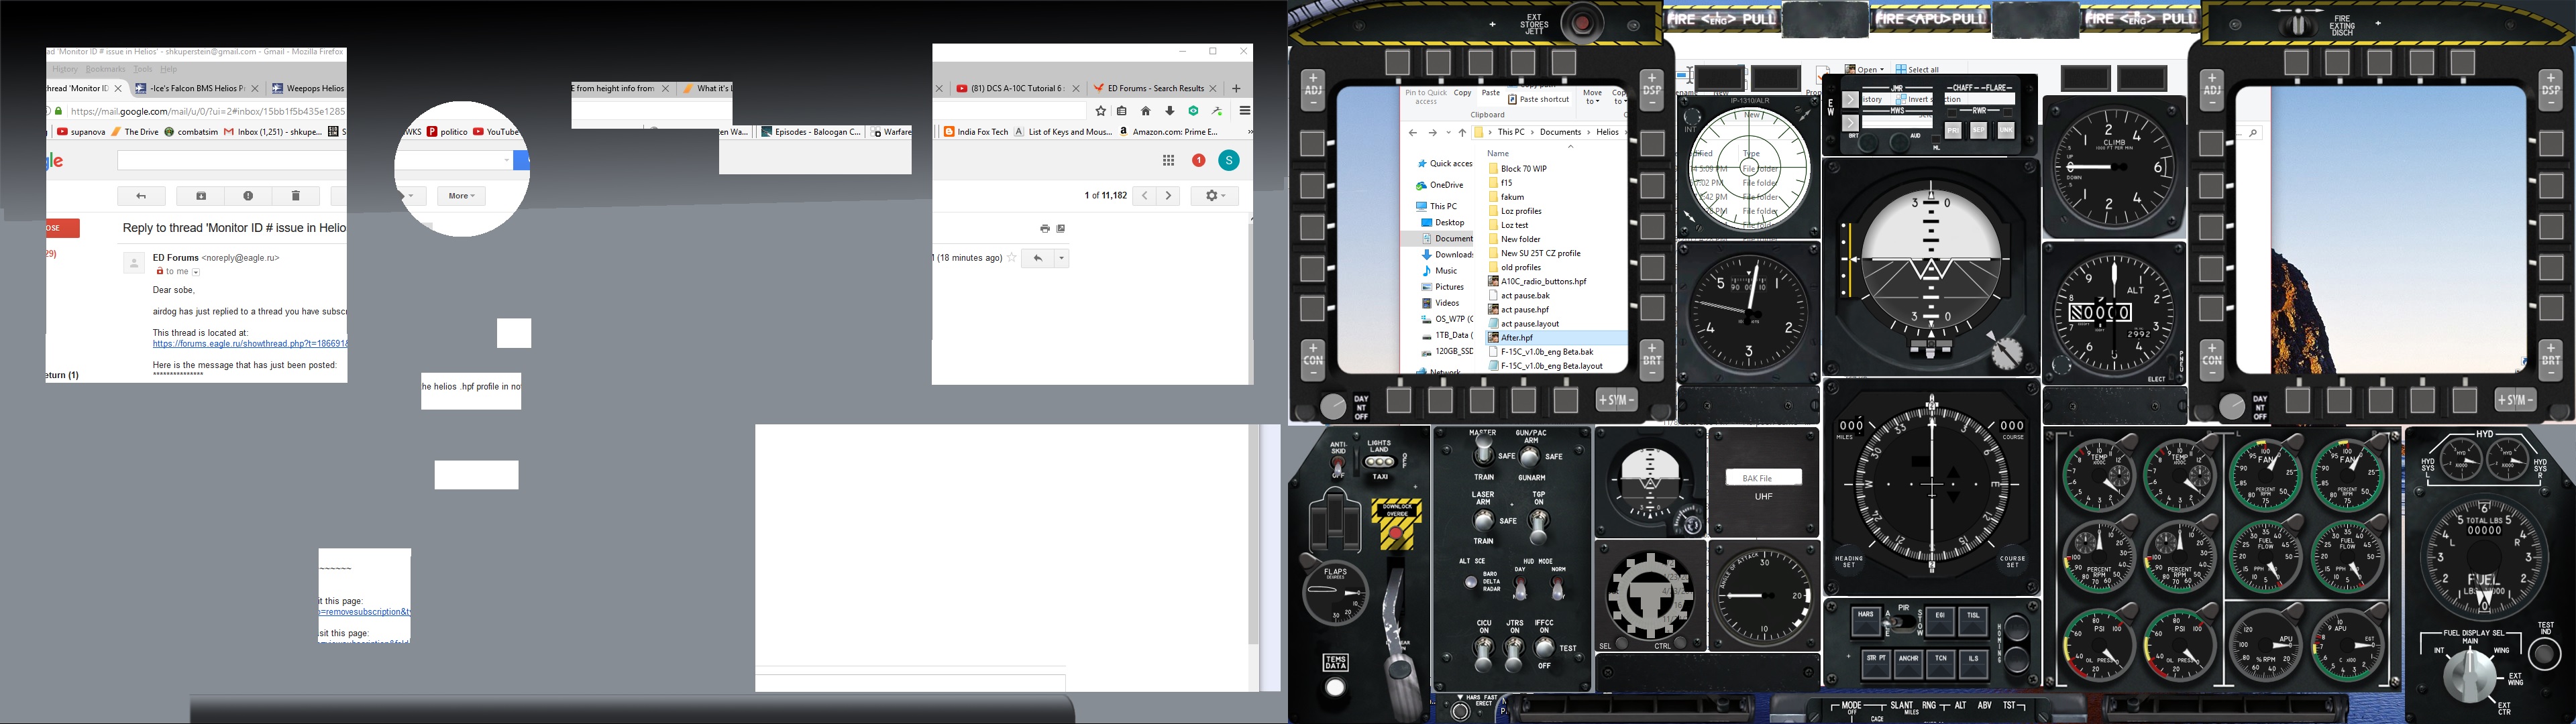Image resolution: width=2576 pixels, height=724 pixels.
Task: Pull left engine FIRE handle
Action: pos(1722,19)
